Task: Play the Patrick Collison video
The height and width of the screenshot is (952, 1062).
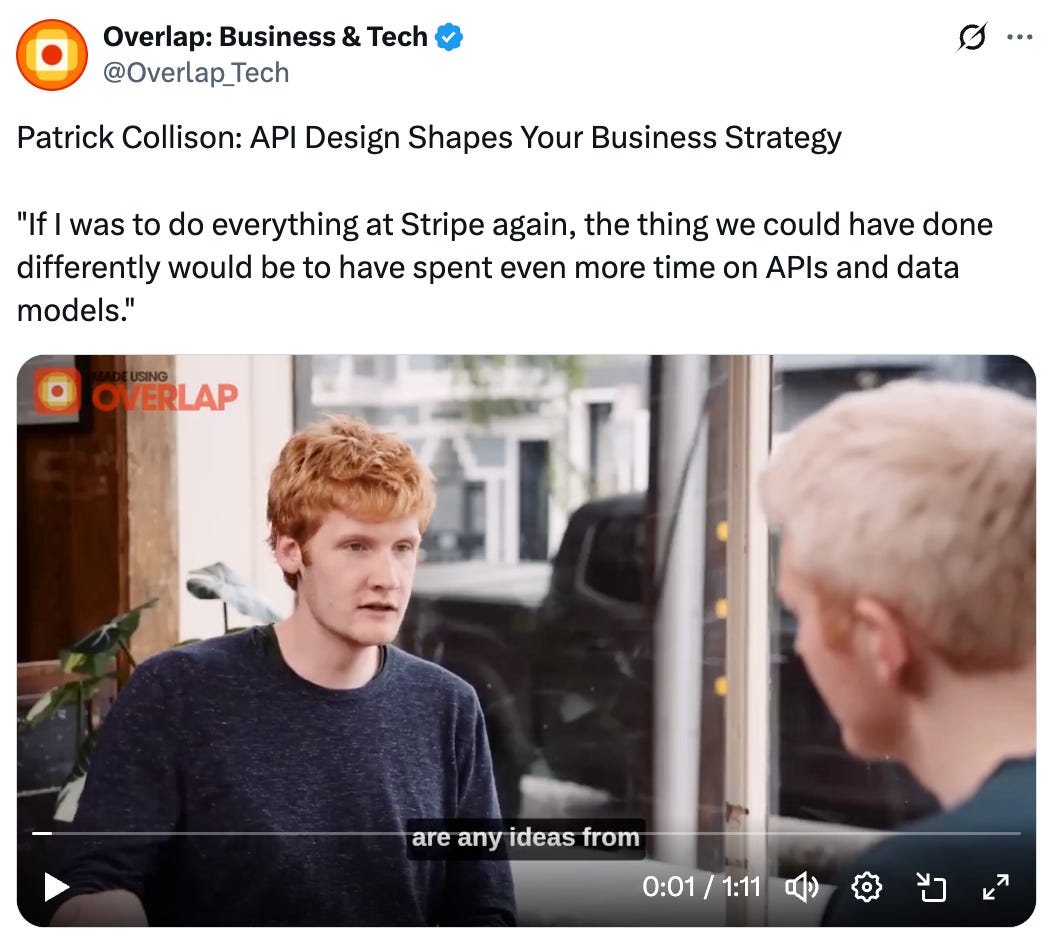Action: click(56, 887)
